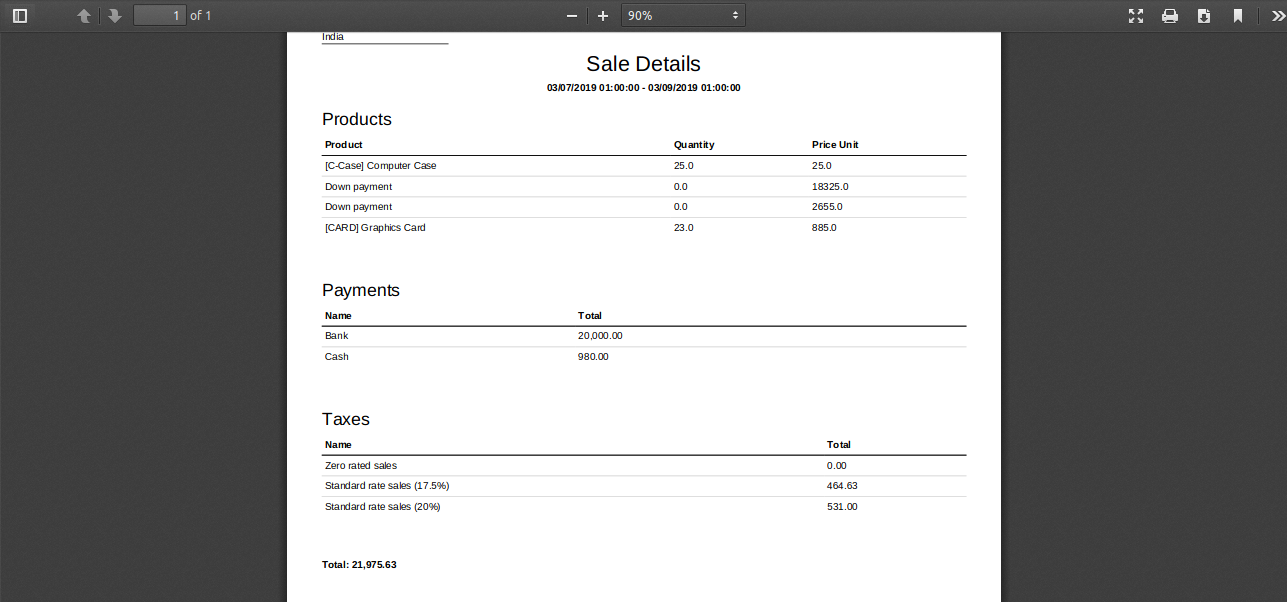Click Standard rate sales (20%) entry
Screen dimensions: 1287x602
[x=383, y=507]
